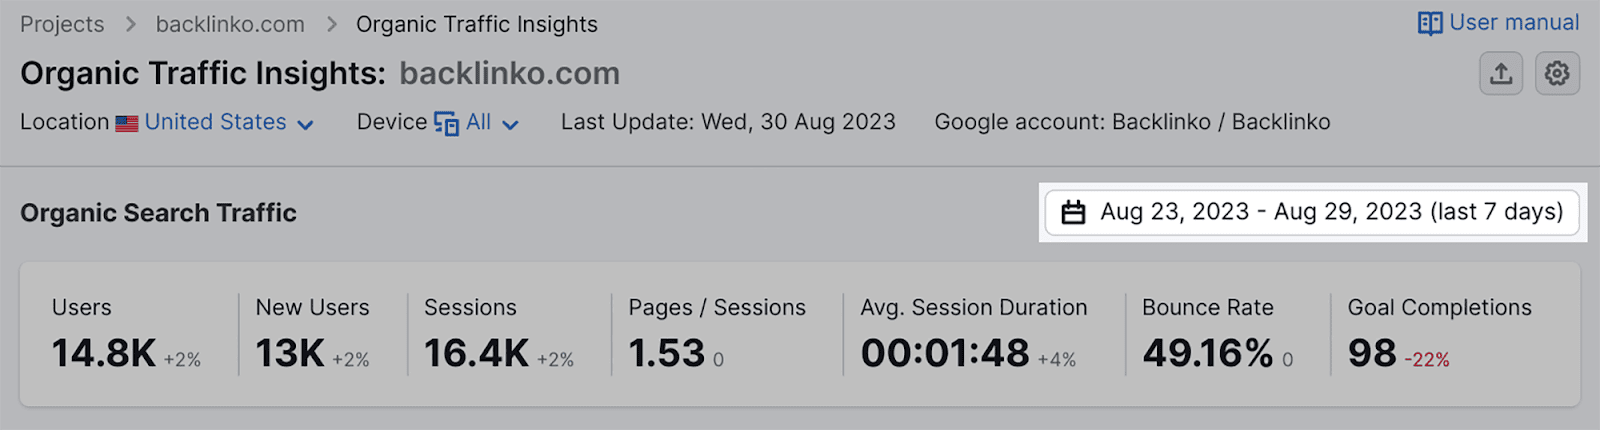Select the Users 14.8K metric
The width and height of the screenshot is (1600, 430).
[104, 352]
